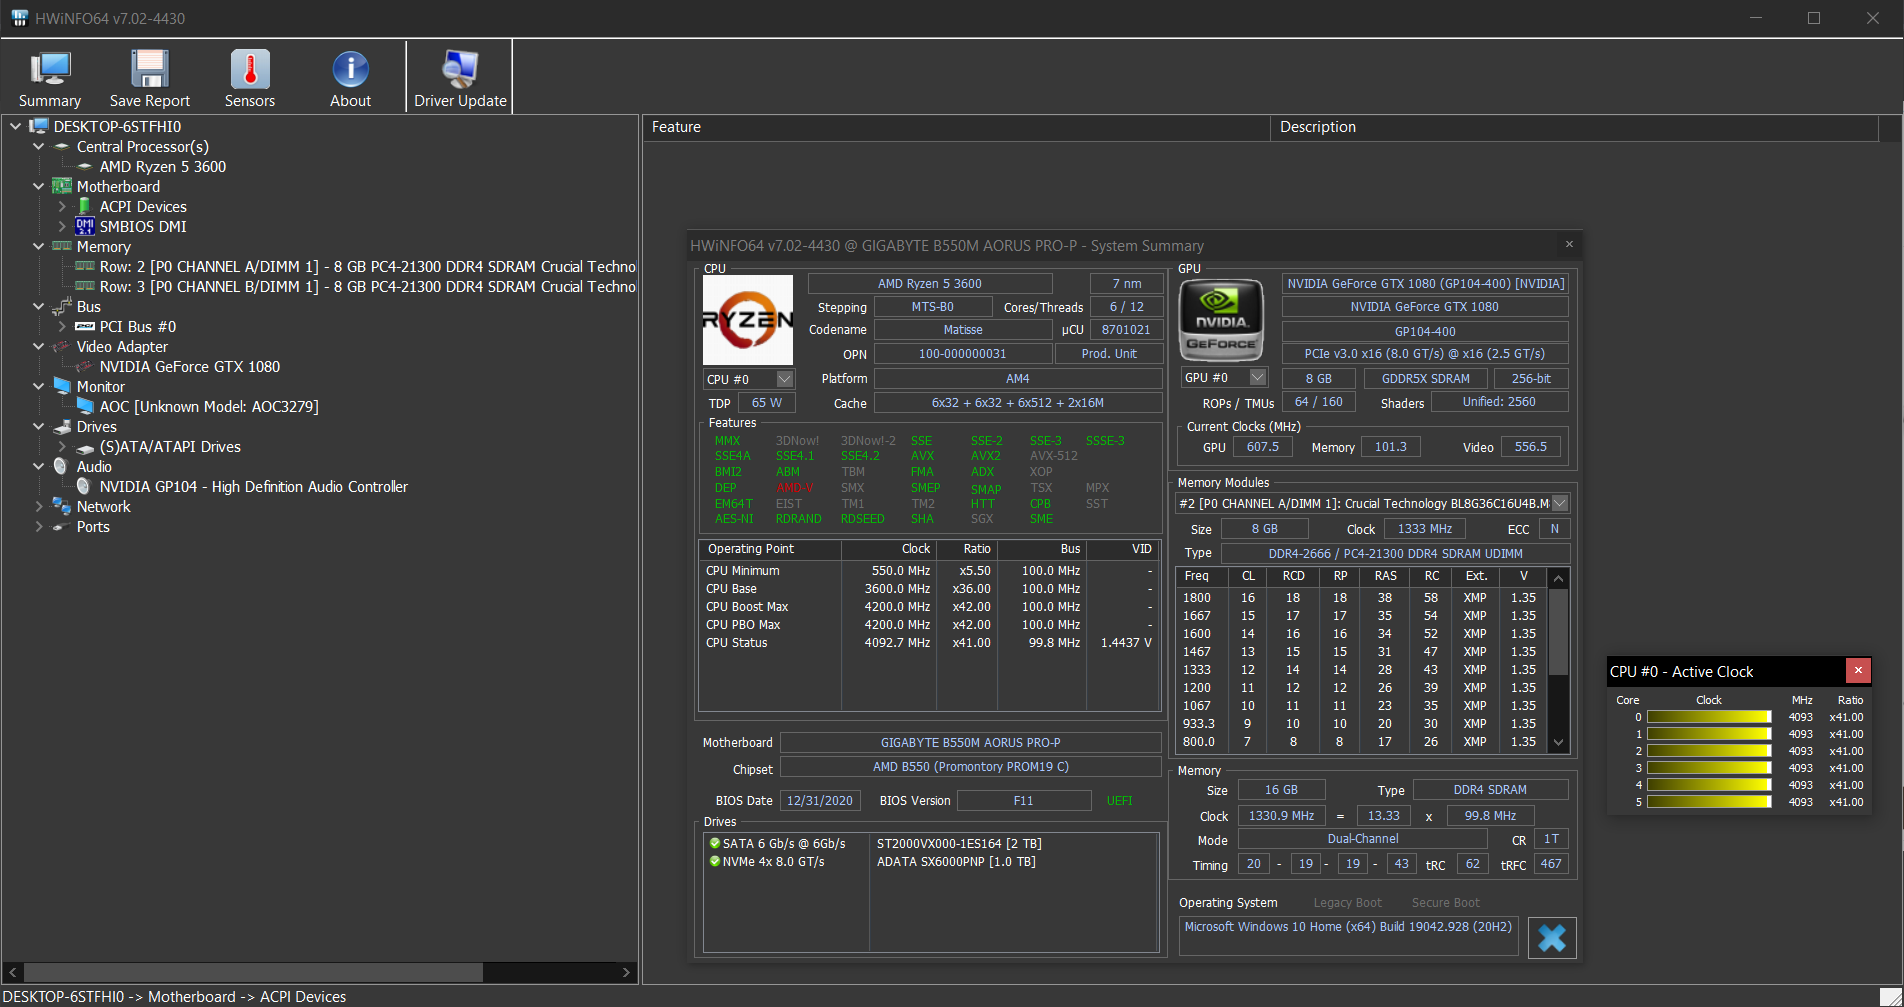The height and width of the screenshot is (1007, 1904).
Task: Expand the Ports node
Action: tap(38, 527)
